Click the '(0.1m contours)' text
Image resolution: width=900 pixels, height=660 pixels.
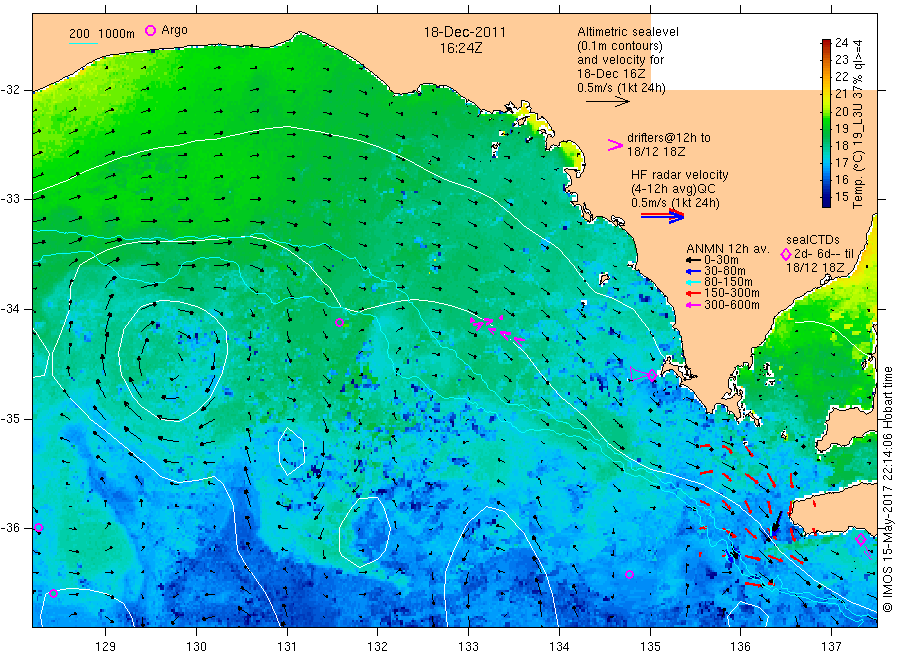[620, 46]
